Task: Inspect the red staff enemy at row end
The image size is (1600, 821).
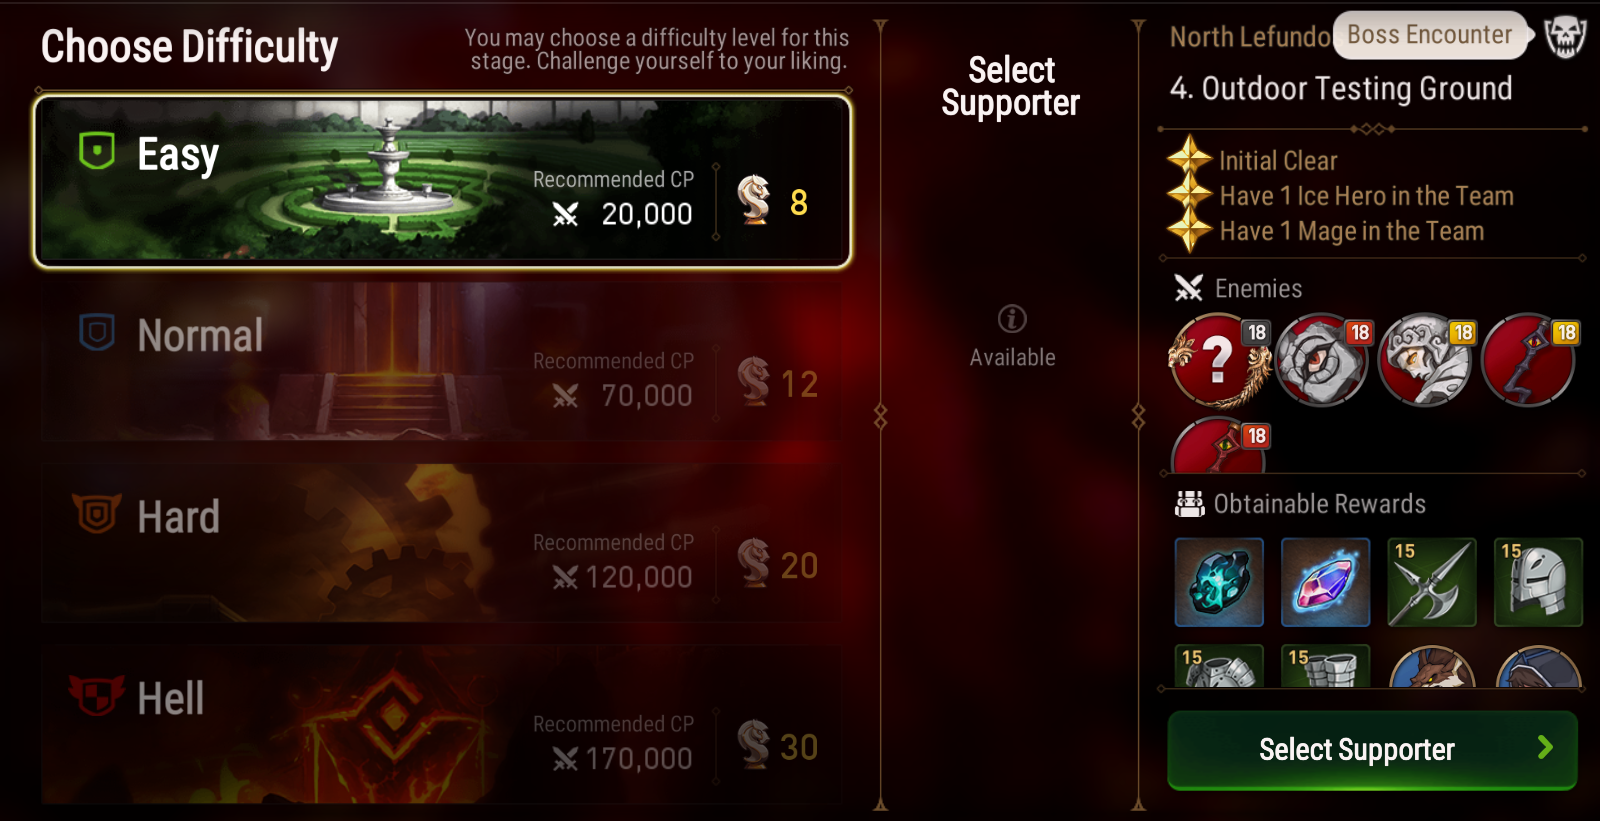Action: click(x=1530, y=360)
